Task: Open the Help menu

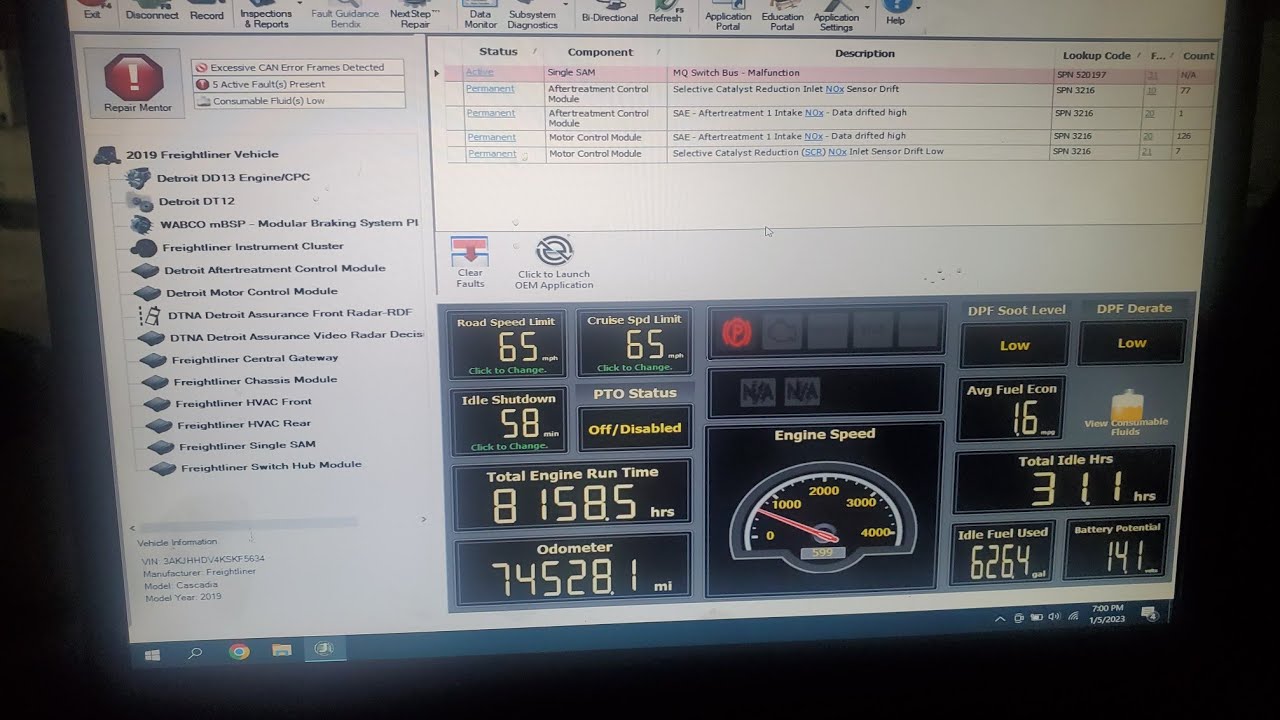Action: [895, 15]
